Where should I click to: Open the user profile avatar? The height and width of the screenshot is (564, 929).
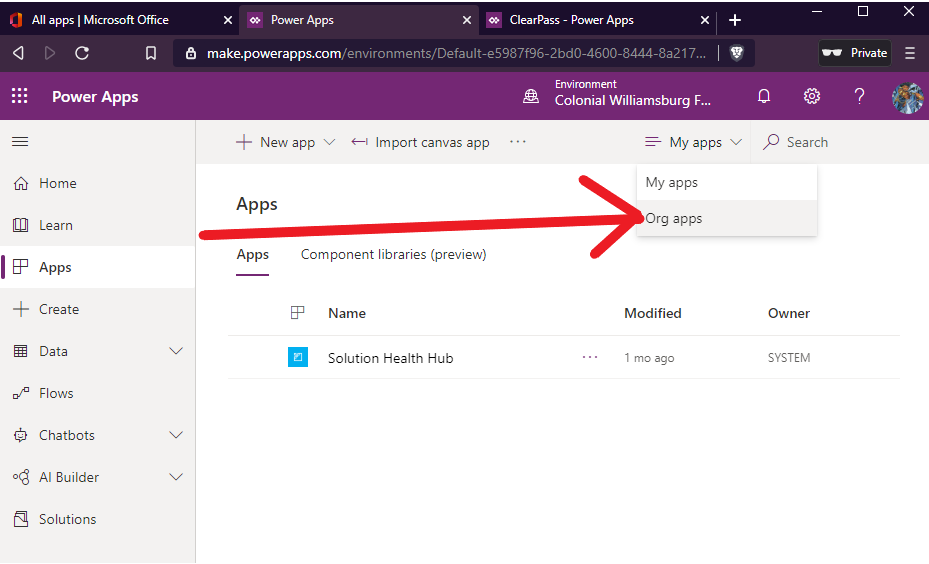coord(908,97)
